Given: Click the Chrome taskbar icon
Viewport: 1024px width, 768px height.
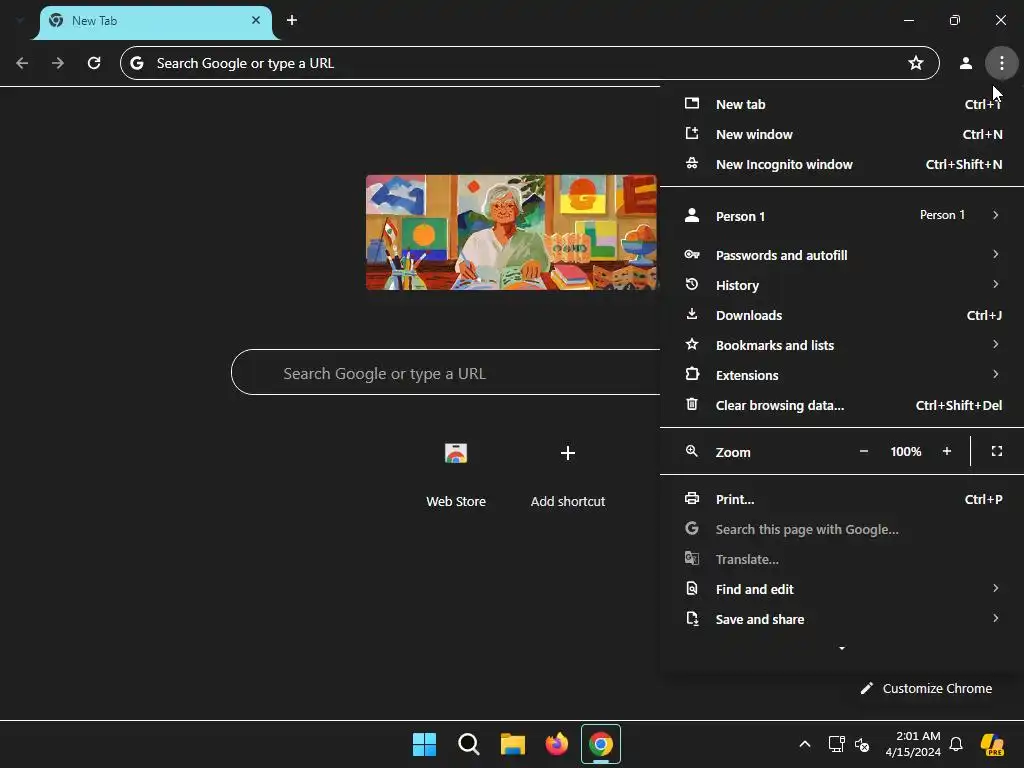Looking at the screenshot, I should coord(601,744).
